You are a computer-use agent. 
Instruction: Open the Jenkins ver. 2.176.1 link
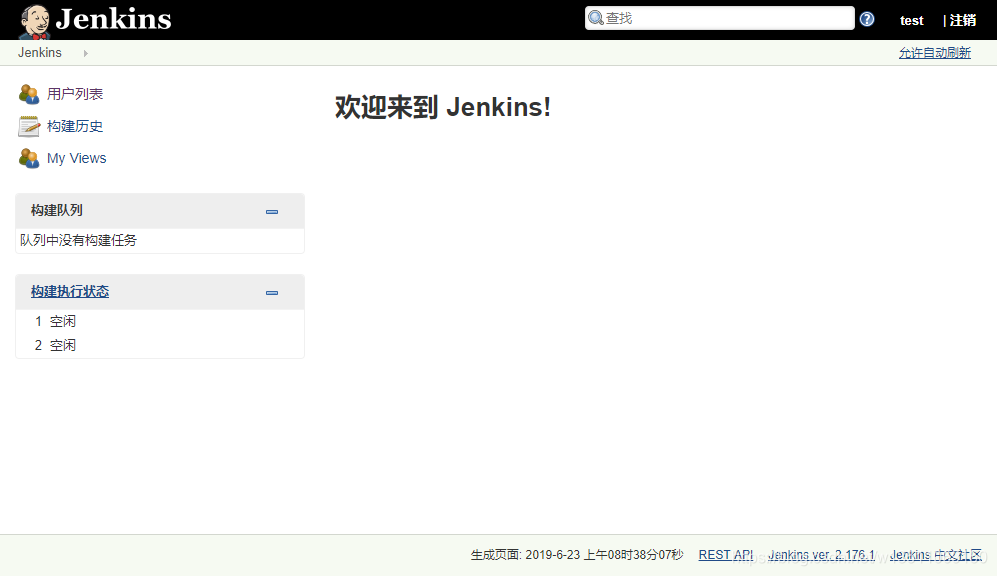click(x=821, y=555)
